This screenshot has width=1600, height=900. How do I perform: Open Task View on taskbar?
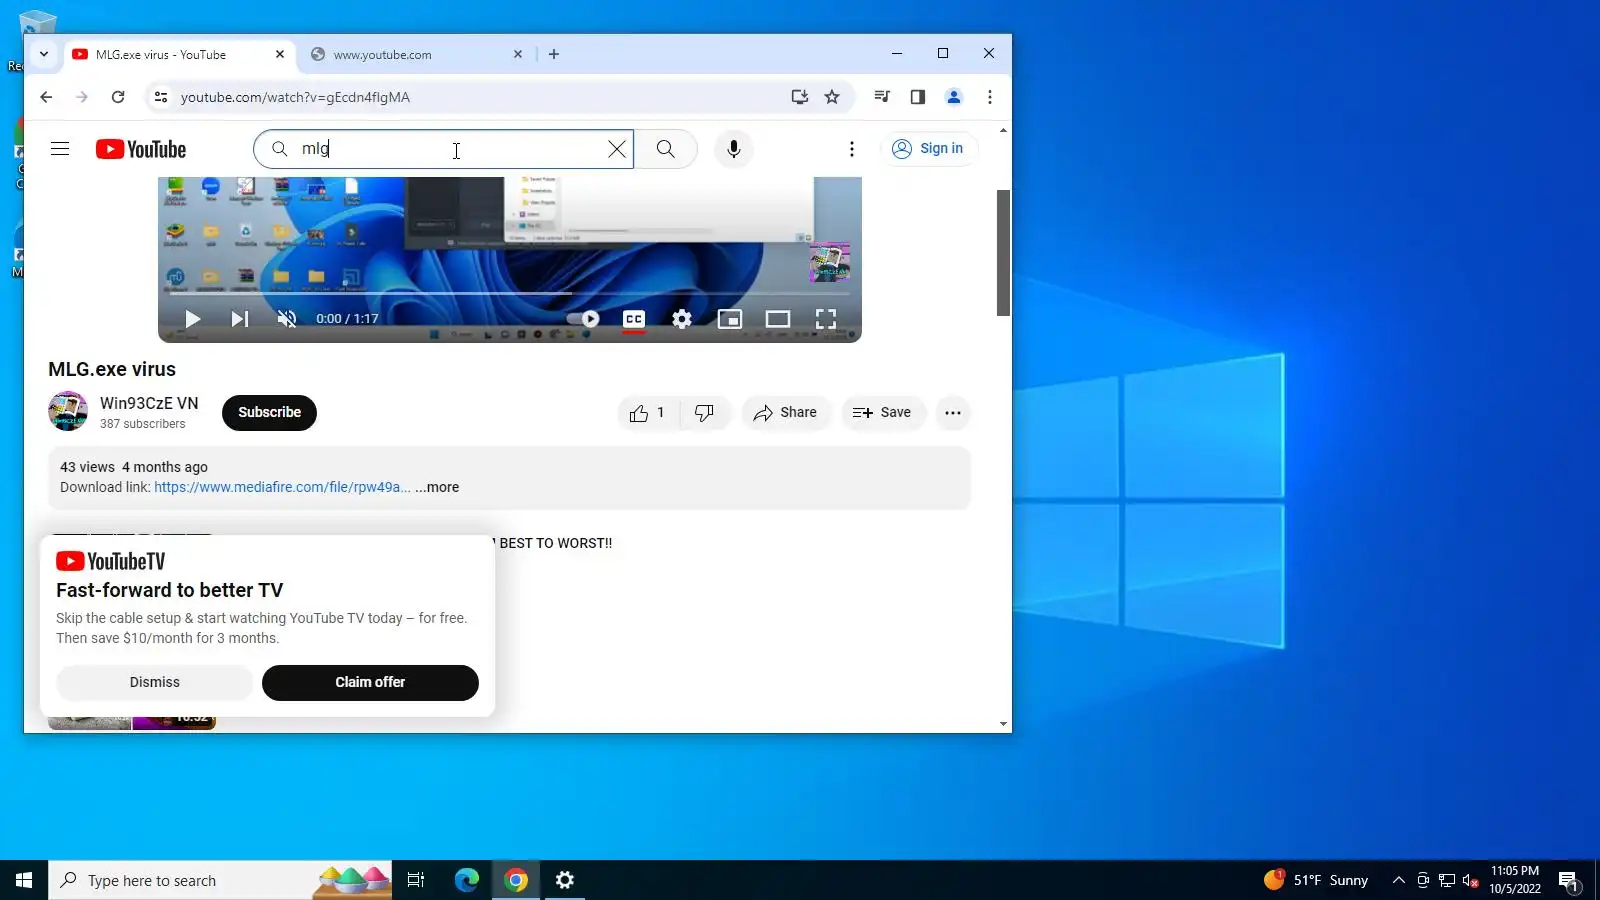tap(416, 880)
